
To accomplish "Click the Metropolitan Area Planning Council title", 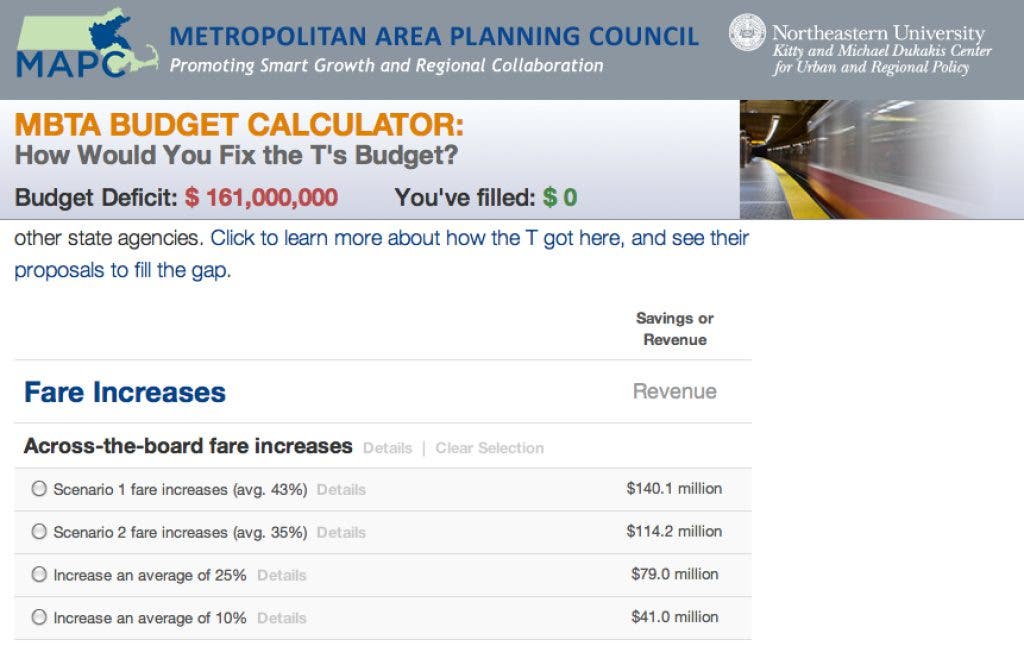I will pos(434,37).
